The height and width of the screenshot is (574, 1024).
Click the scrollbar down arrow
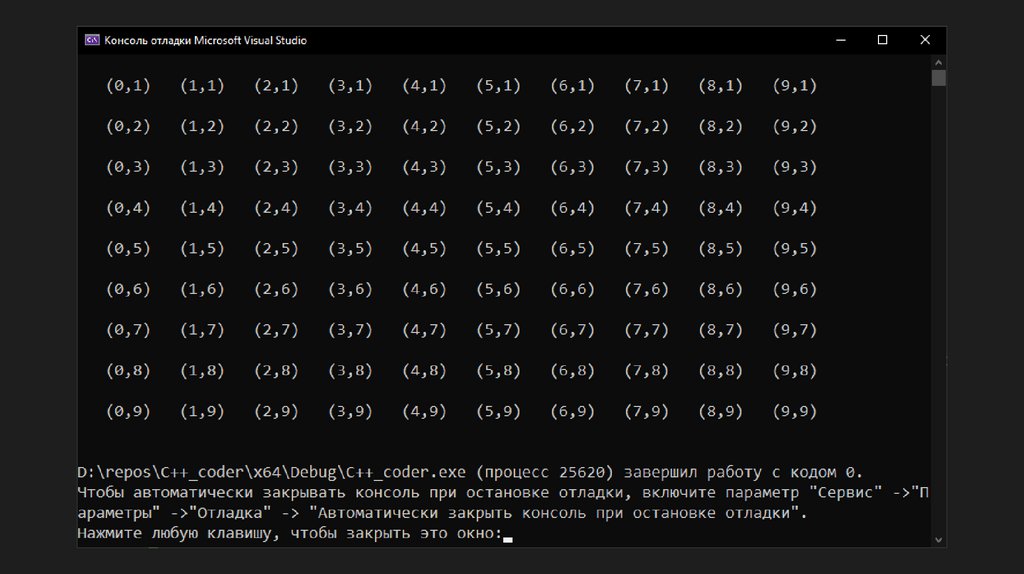click(938, 540)
